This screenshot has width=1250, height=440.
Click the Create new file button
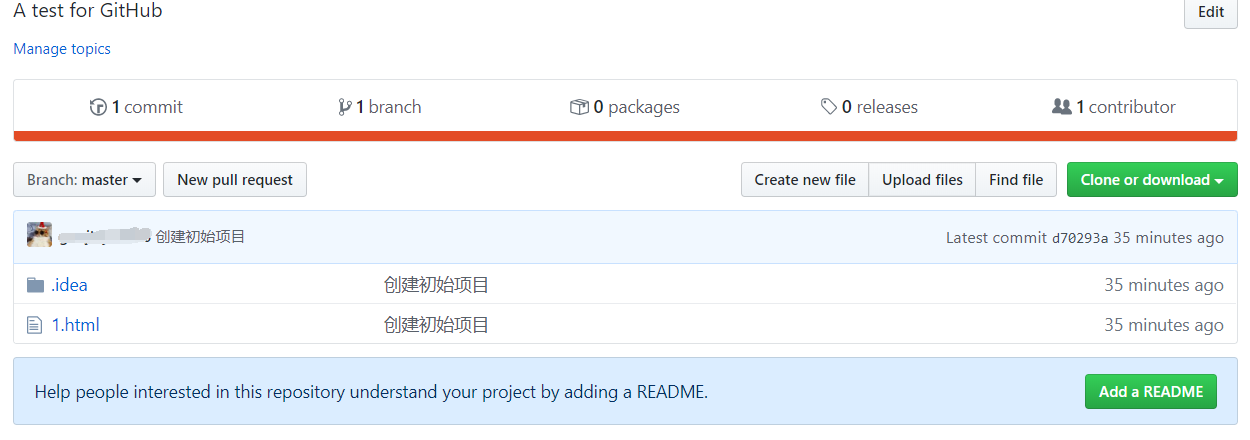click(805, 180)
